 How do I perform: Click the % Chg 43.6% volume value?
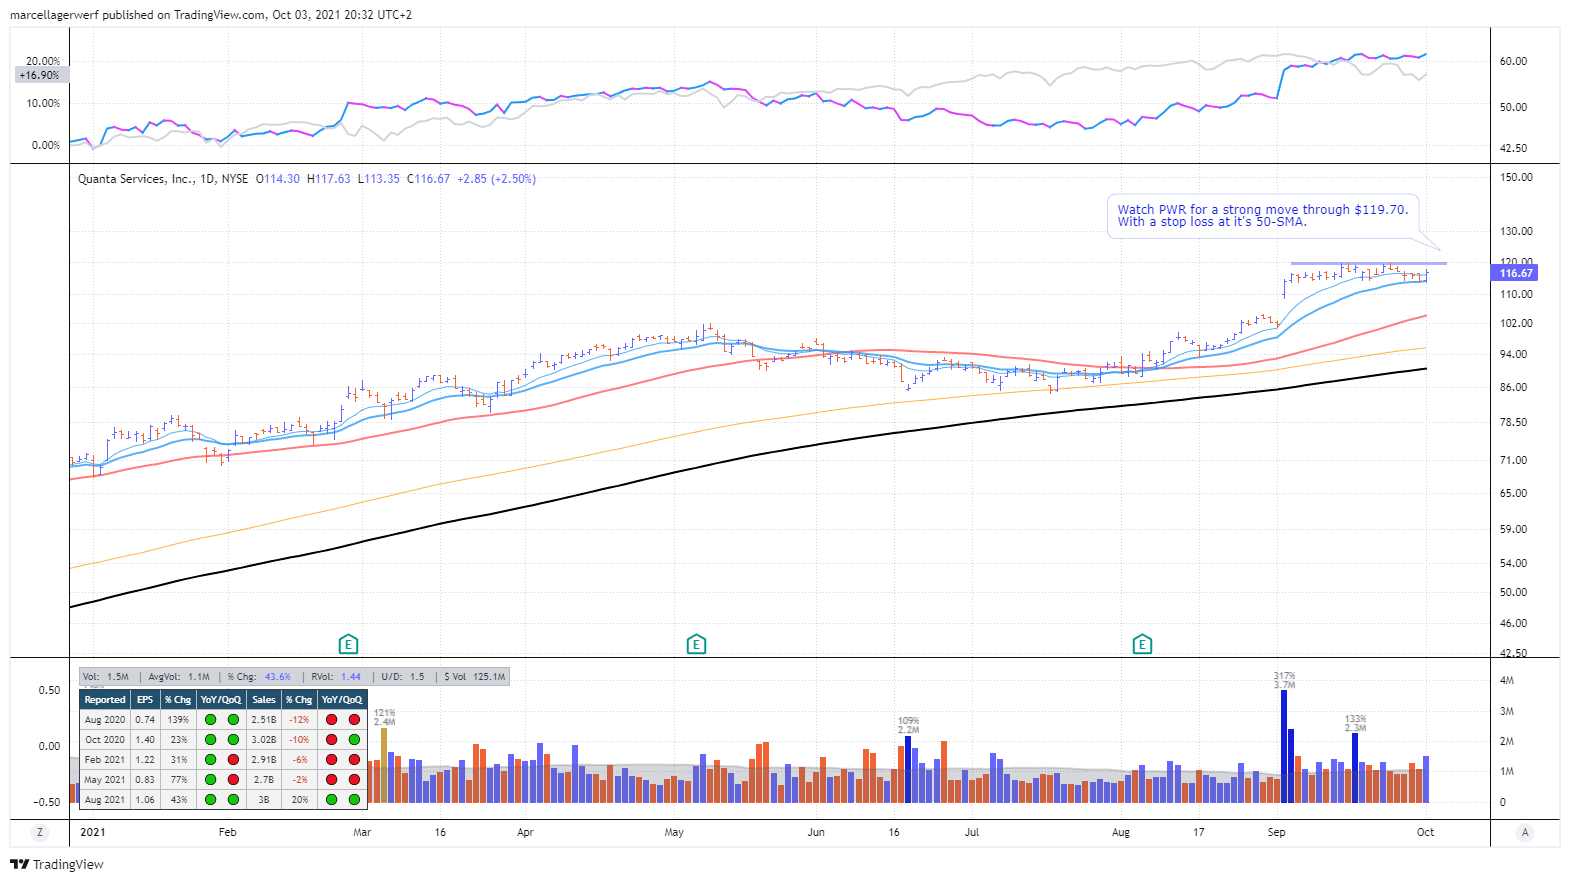[x=278, y=677]
